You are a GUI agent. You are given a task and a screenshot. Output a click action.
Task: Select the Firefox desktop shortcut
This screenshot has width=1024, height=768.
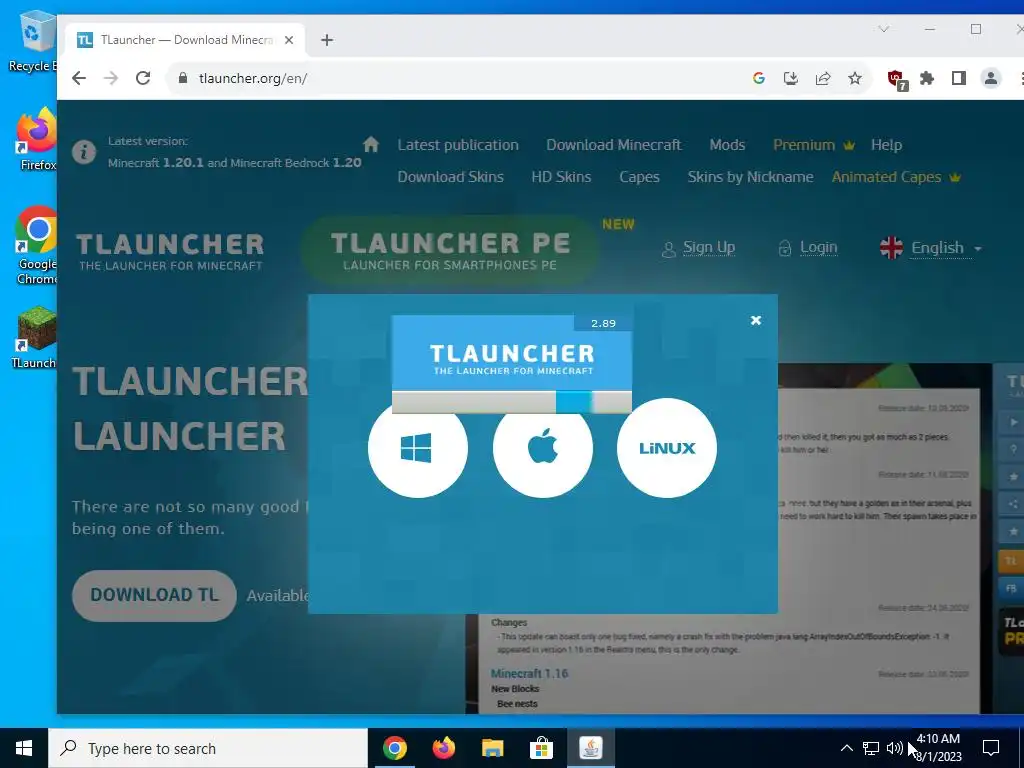[x=37, y=139]
